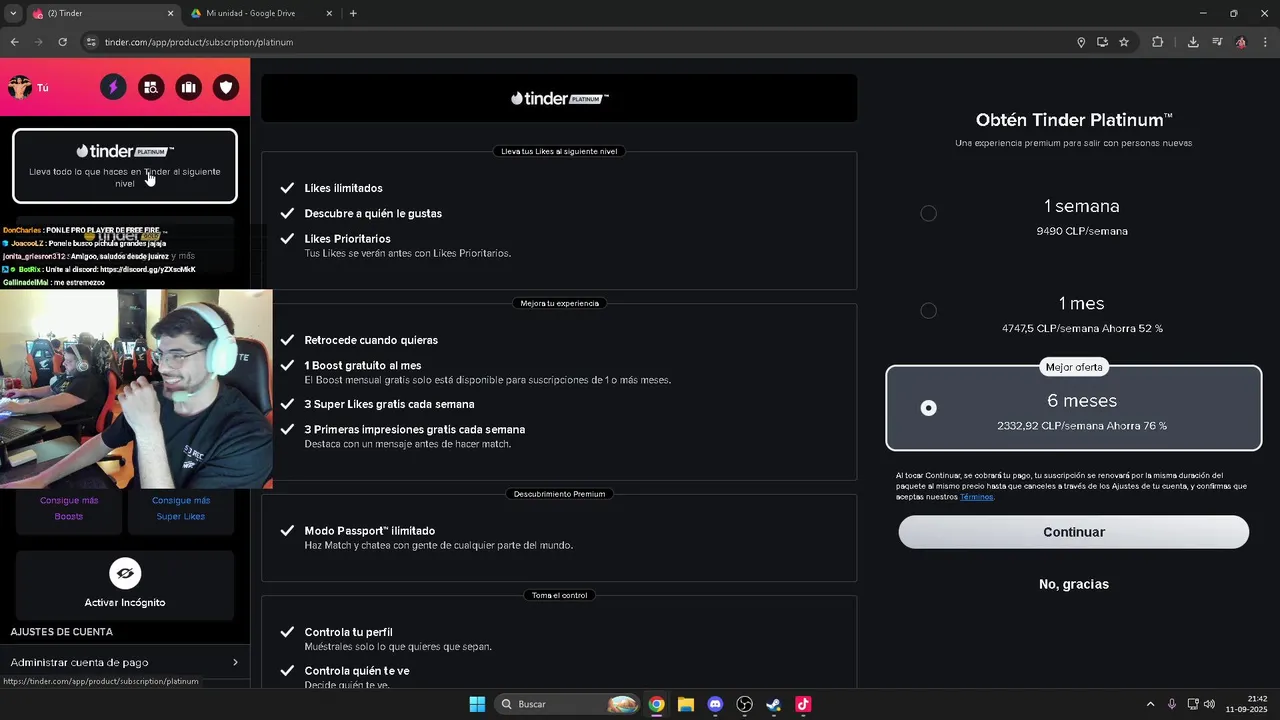Image resolution: width=1280 pixels, height=720 pixels.
Task: Click the purple Boost lightning icon
Action: point(113,88)
